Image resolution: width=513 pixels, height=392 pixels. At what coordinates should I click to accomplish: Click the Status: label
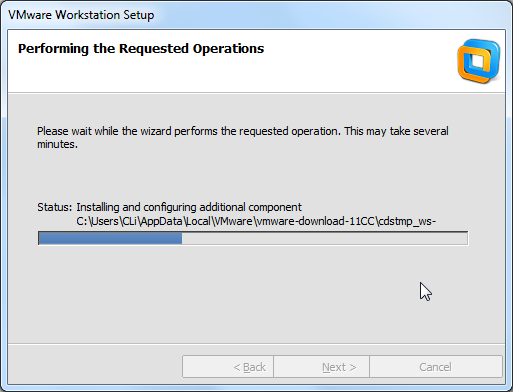(55, 207)
